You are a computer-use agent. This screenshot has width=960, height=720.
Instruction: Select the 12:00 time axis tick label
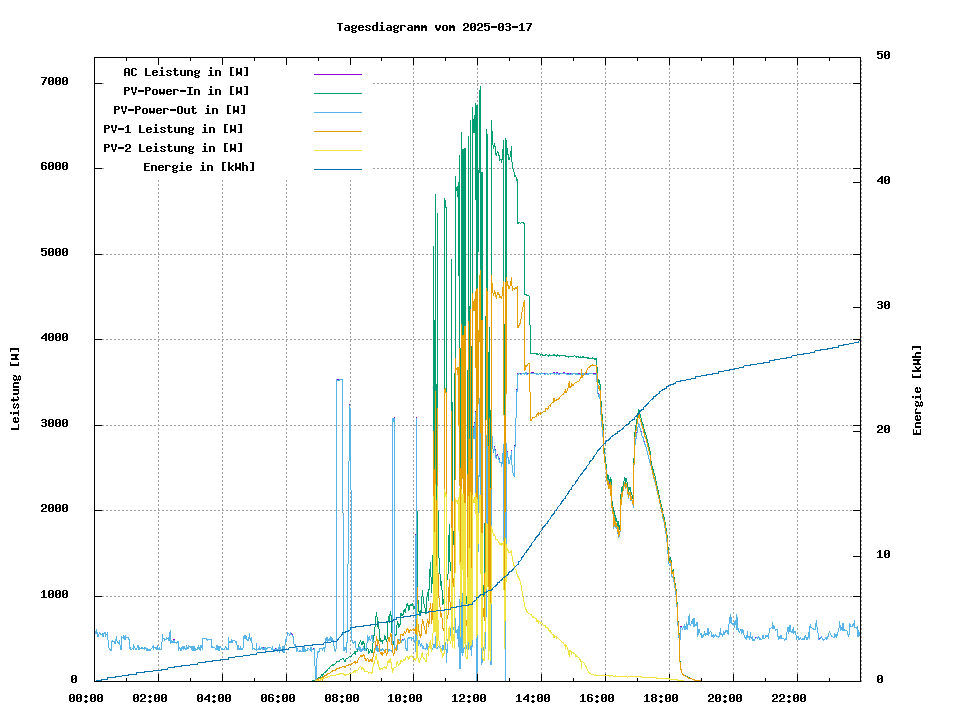tap(469, 698)
